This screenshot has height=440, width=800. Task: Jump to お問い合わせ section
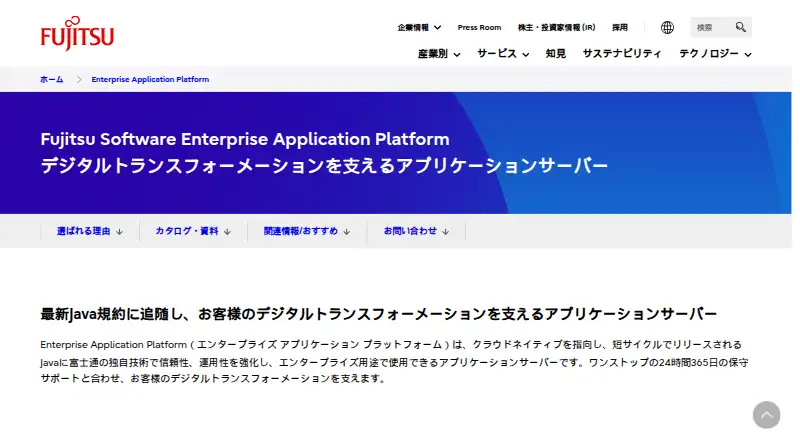(416, 231)
